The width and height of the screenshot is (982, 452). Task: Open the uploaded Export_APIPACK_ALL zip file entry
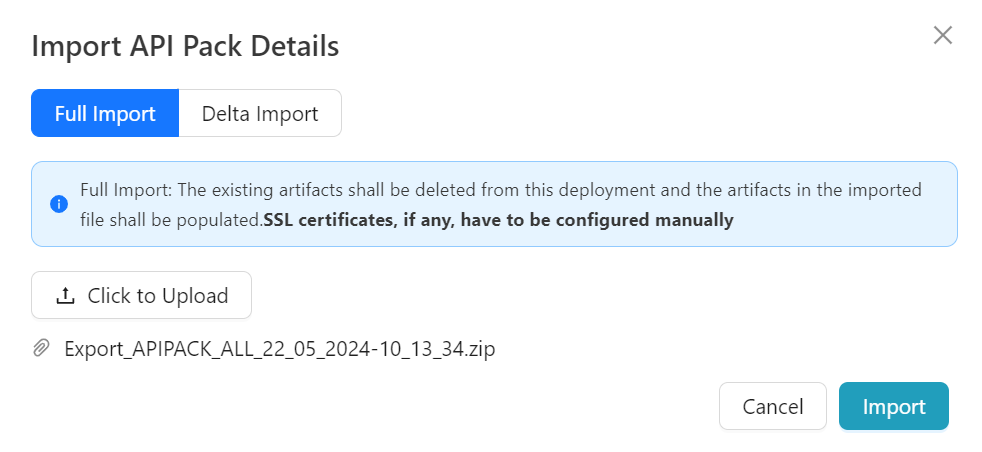(x=280, y=349)
